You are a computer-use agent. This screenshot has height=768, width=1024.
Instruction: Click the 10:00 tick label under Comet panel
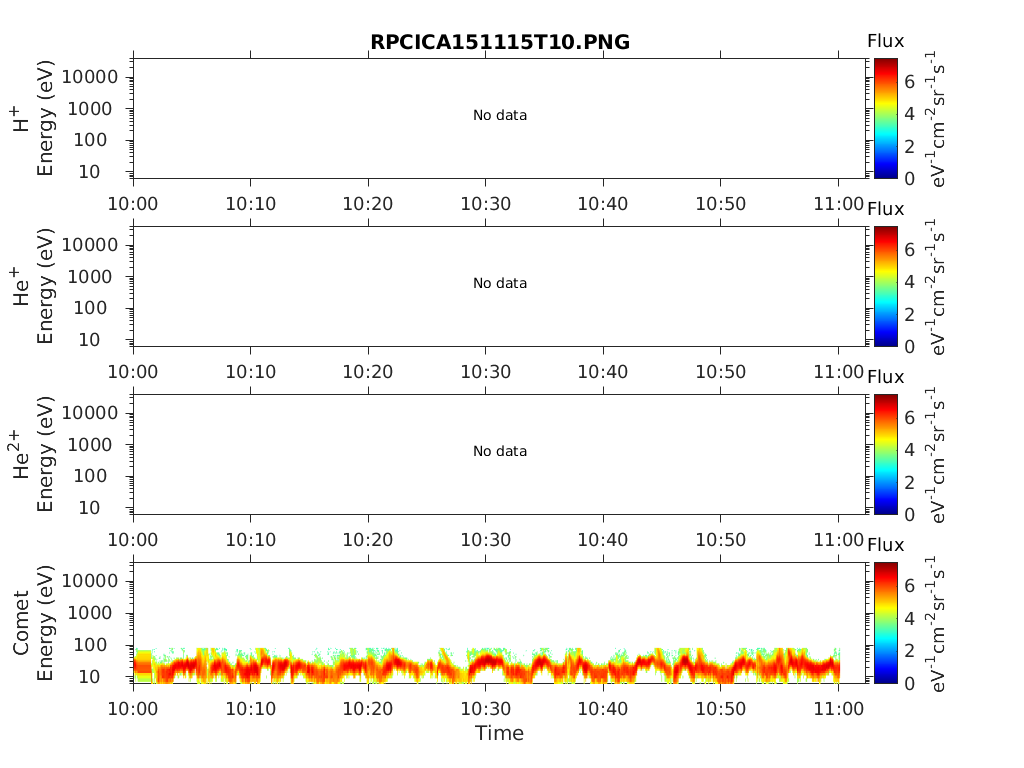click(133, 709)
